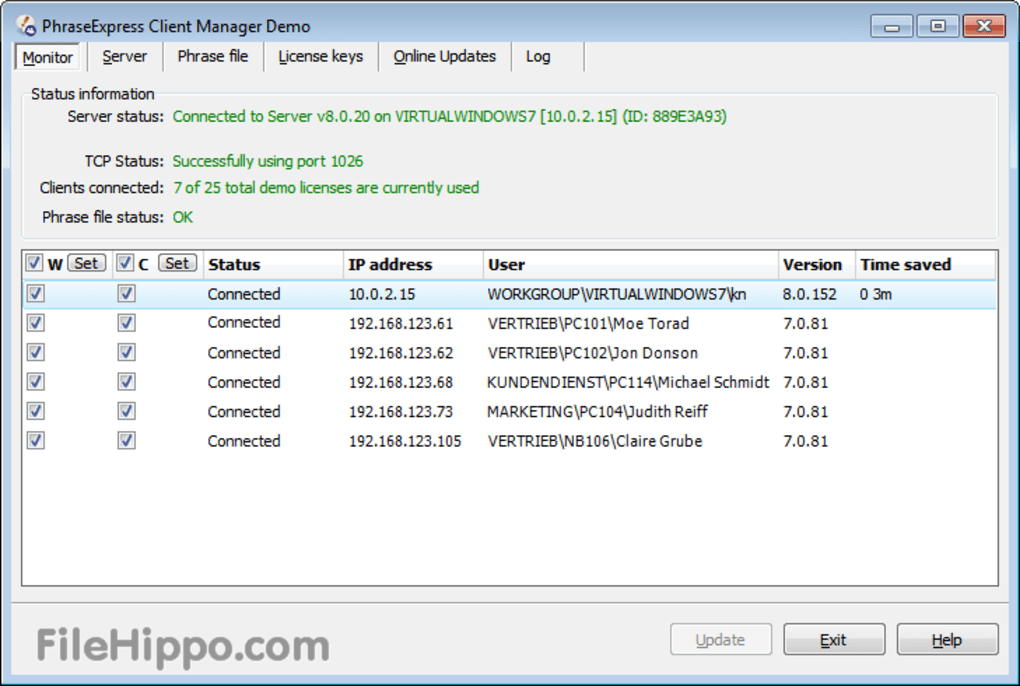Select user WORKGROUP\VIRTUALWINDOWS7\kn

point(617,294)
